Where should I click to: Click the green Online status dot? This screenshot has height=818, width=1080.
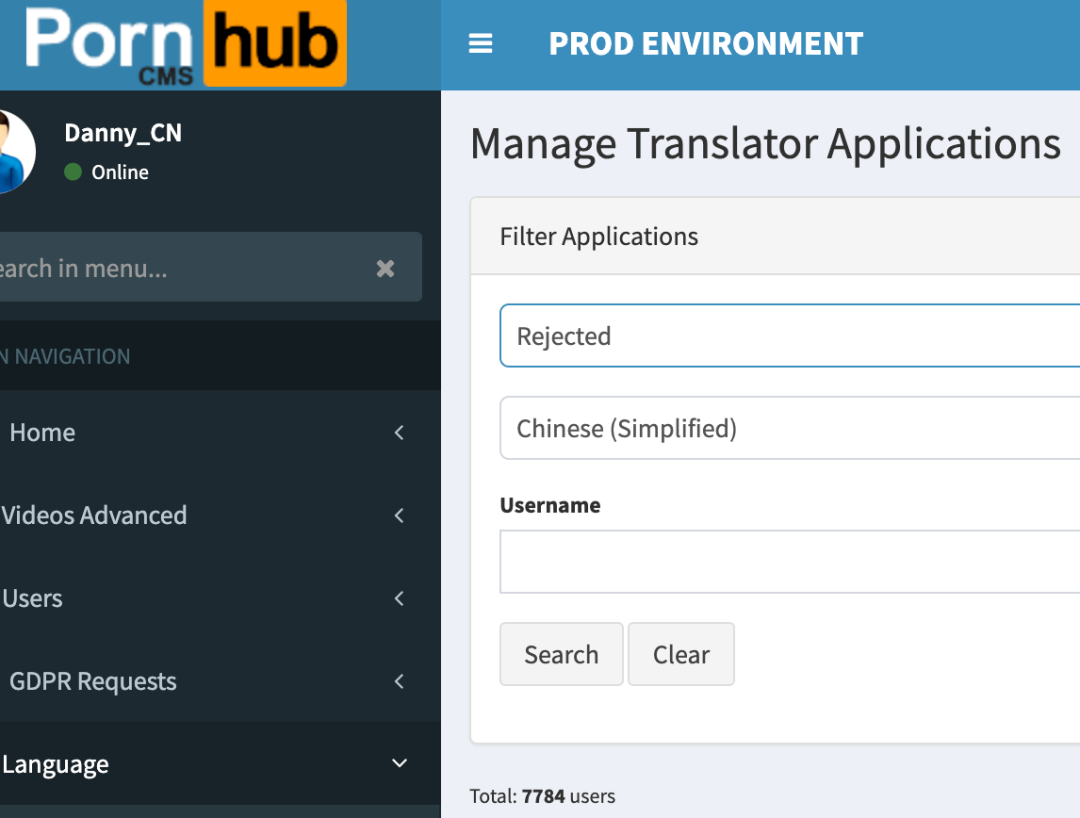click(73, 172)
